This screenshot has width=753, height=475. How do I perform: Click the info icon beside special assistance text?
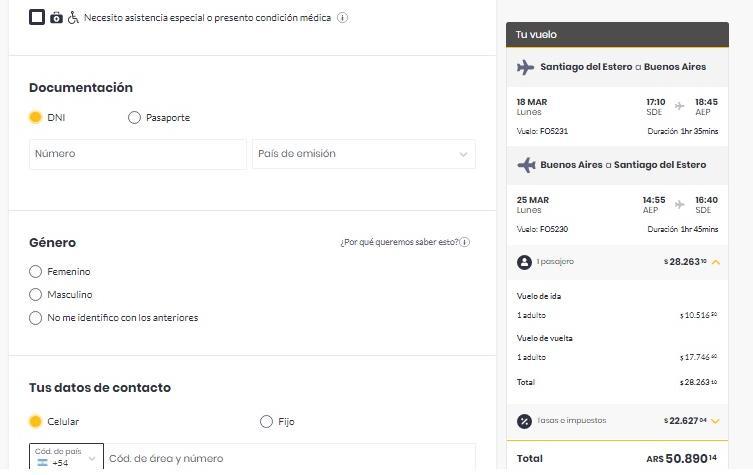(x=343, y=18)
